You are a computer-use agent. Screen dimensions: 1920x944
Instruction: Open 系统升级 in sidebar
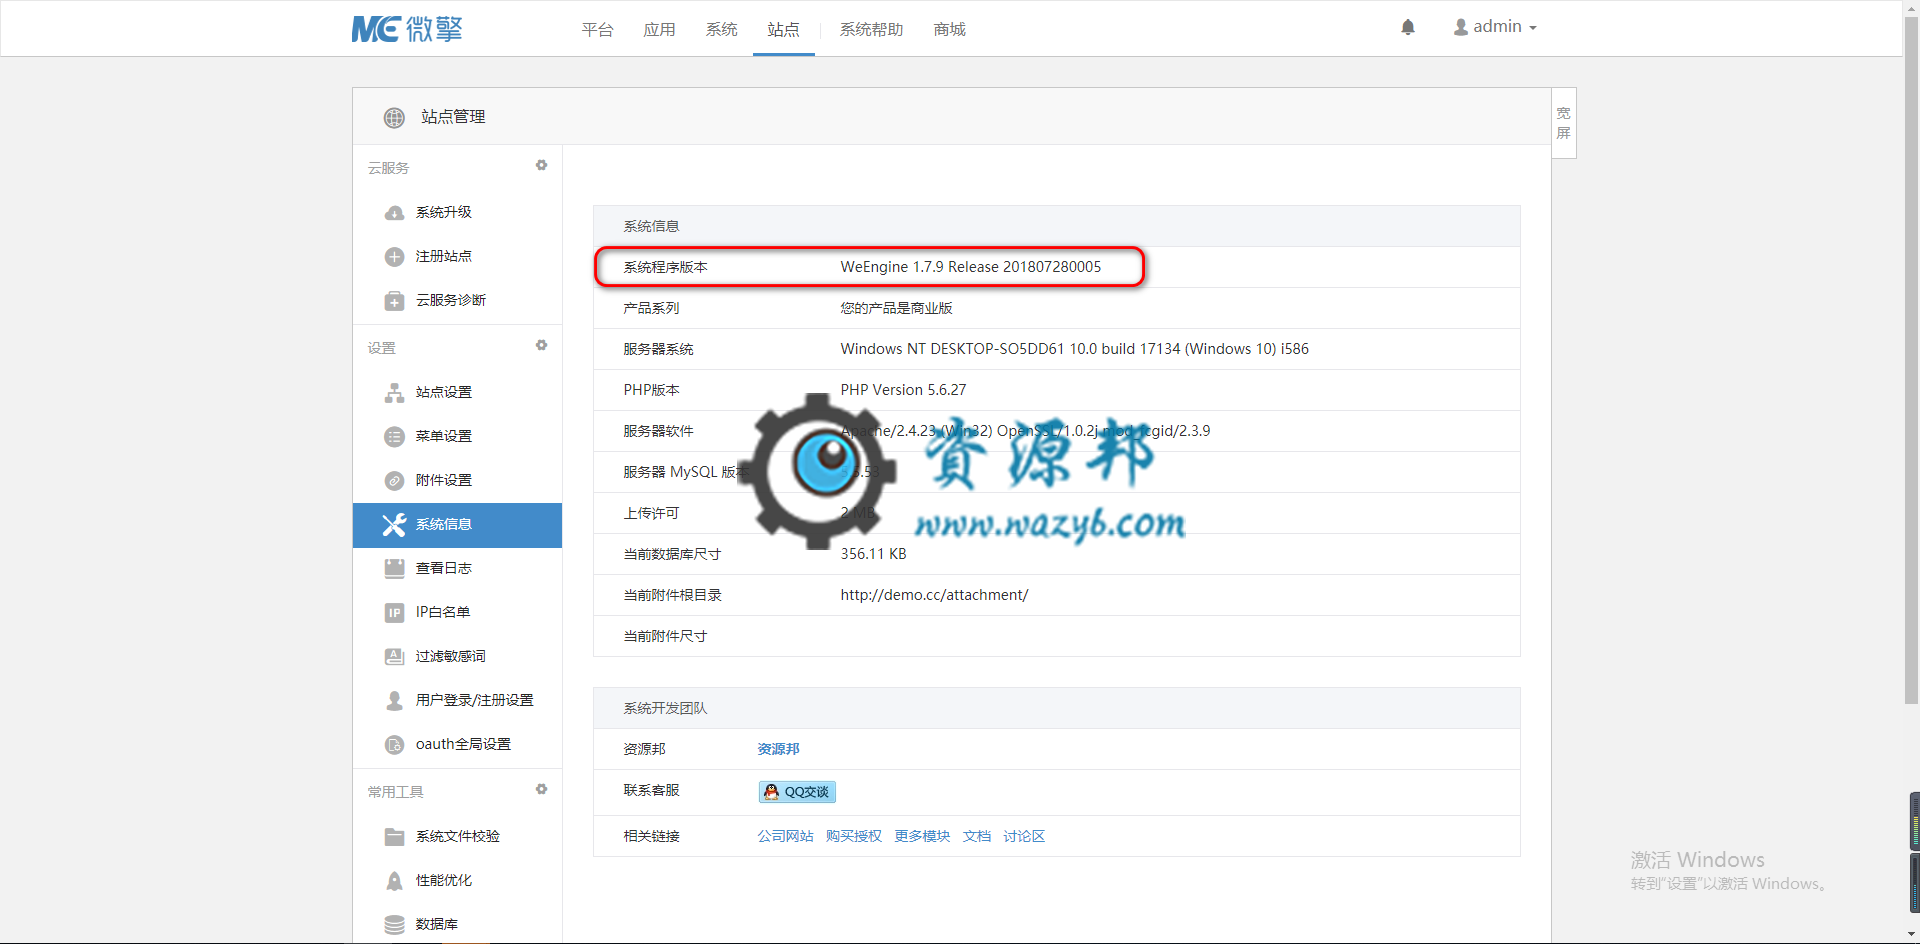click(x=443, y=212)
